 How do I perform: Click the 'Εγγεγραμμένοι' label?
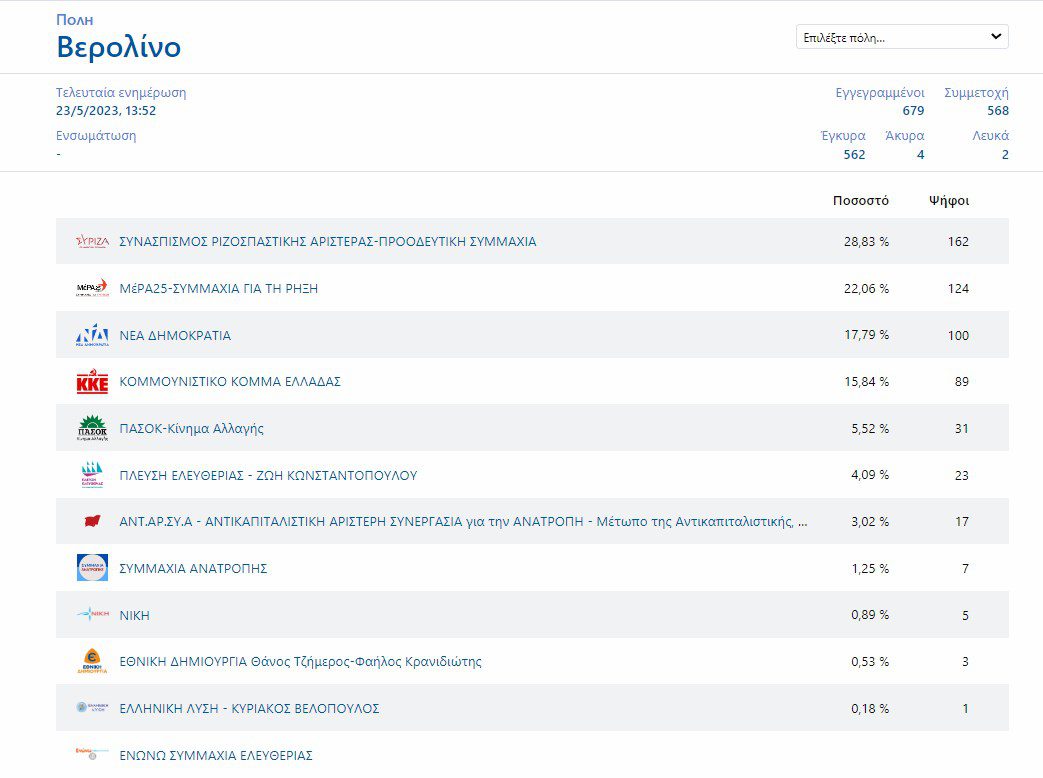880,93
